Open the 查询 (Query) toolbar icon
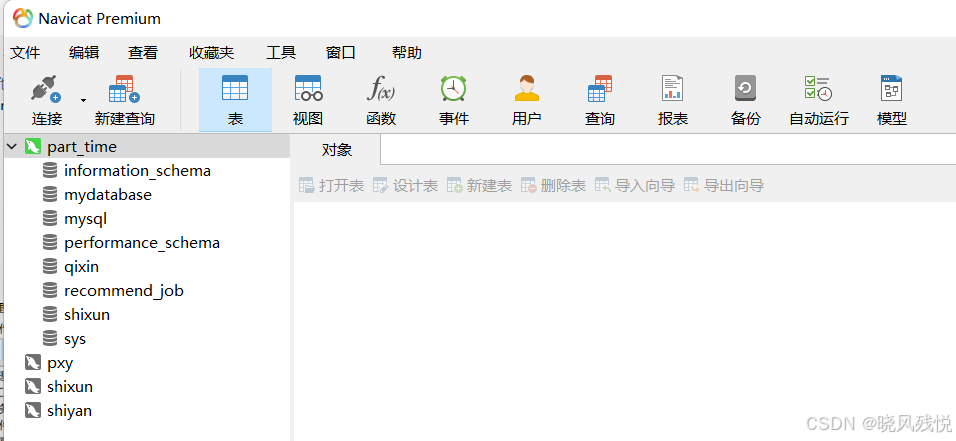 (600, 88)
